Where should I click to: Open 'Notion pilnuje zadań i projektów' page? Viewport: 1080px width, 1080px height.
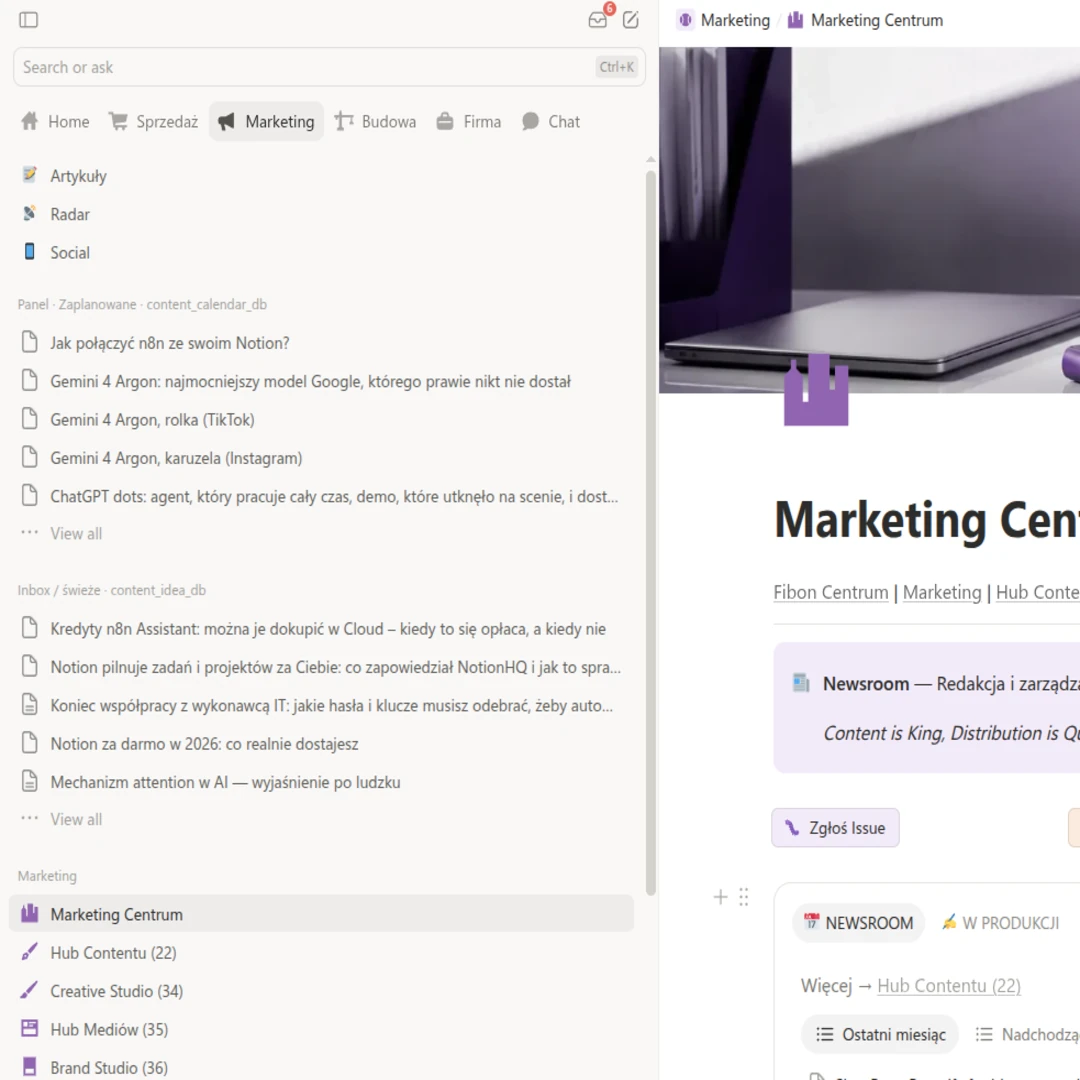(x=321, y=667)
